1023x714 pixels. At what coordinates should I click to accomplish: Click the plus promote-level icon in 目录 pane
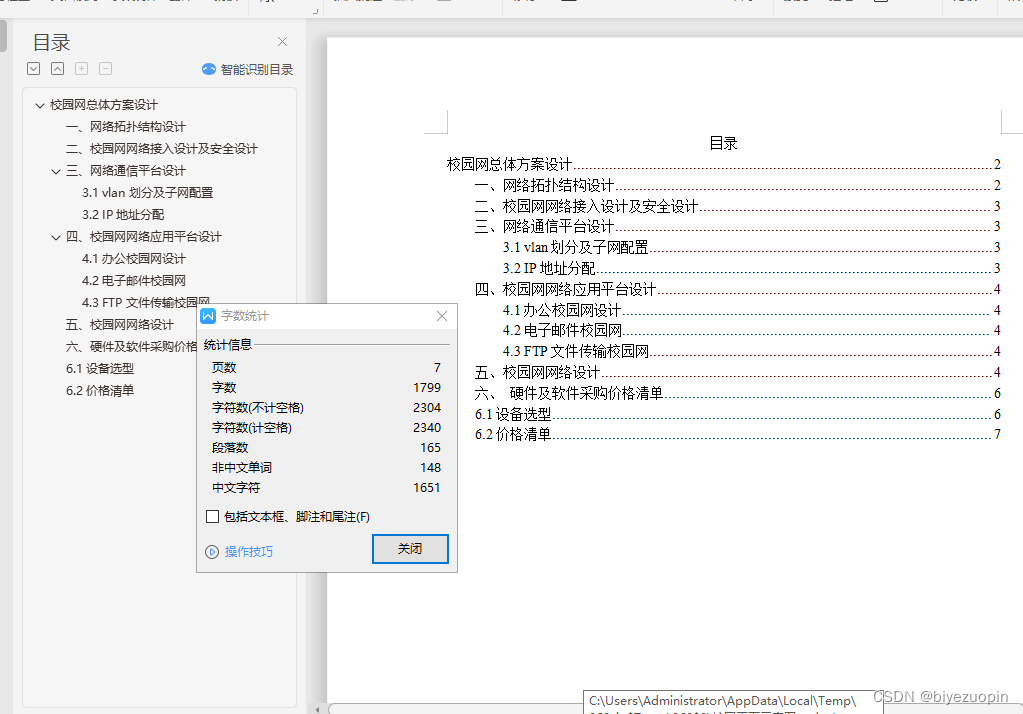[x=82, y=69]
